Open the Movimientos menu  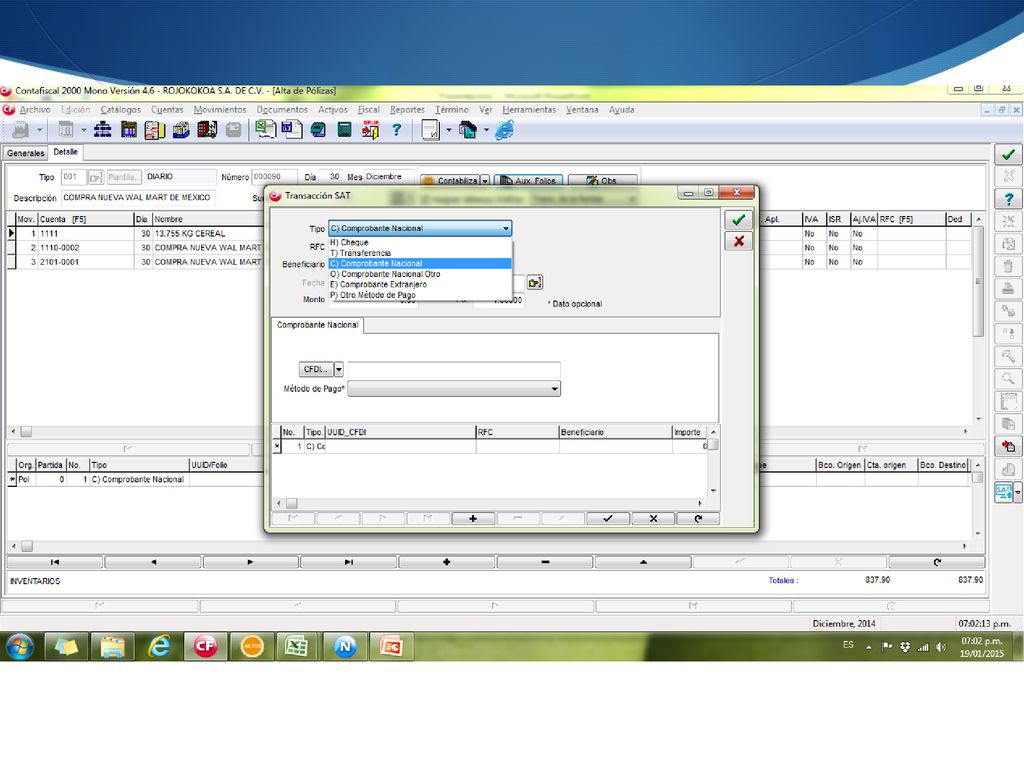220,110
